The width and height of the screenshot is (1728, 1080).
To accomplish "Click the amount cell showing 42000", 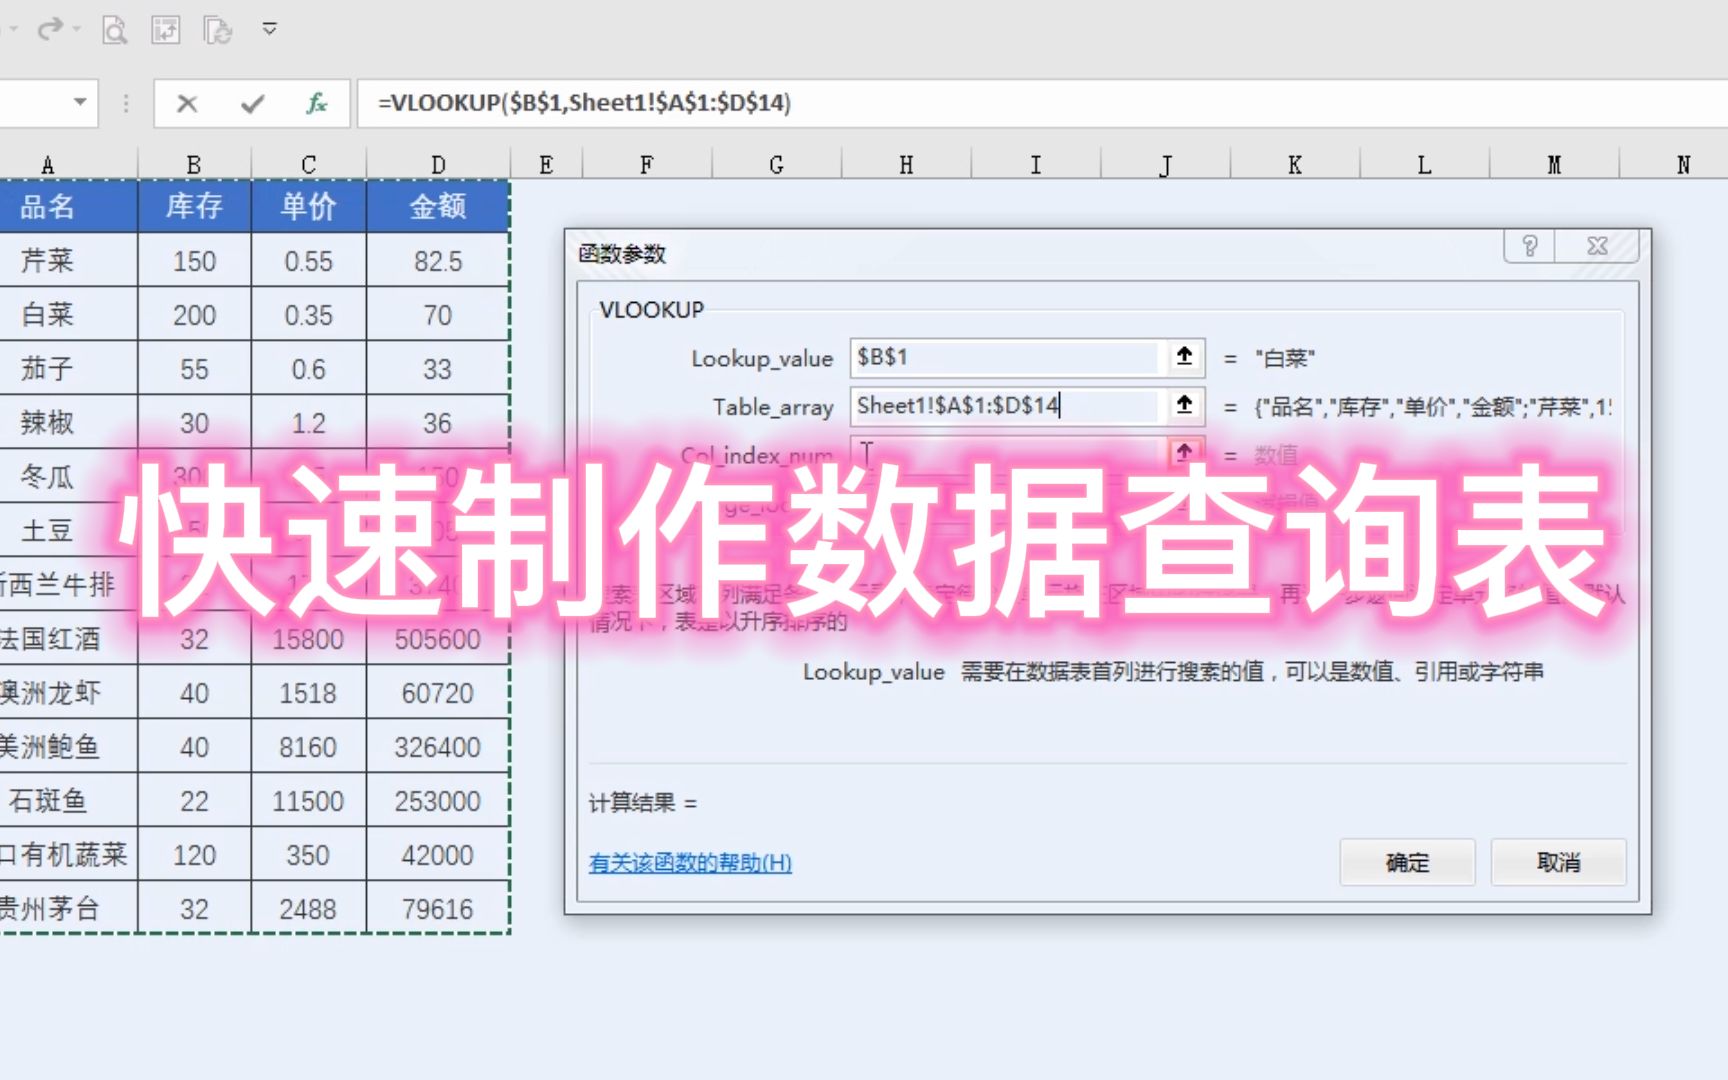I will [x=438, y=855].
